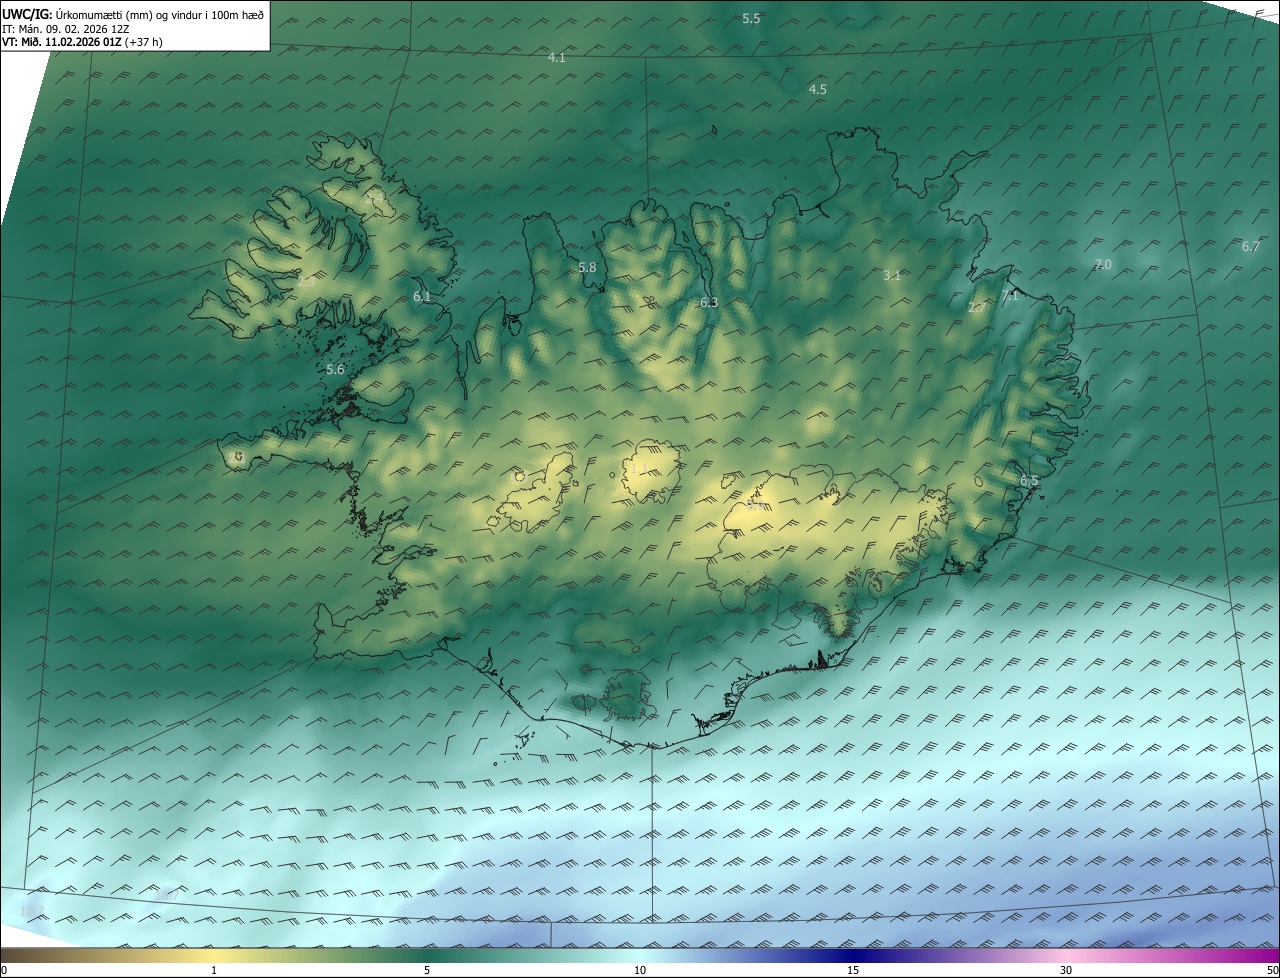Screen dimensions: 1280x978
Task: Click the 5.5 value label on the map
Action: [x=751, y=19]
